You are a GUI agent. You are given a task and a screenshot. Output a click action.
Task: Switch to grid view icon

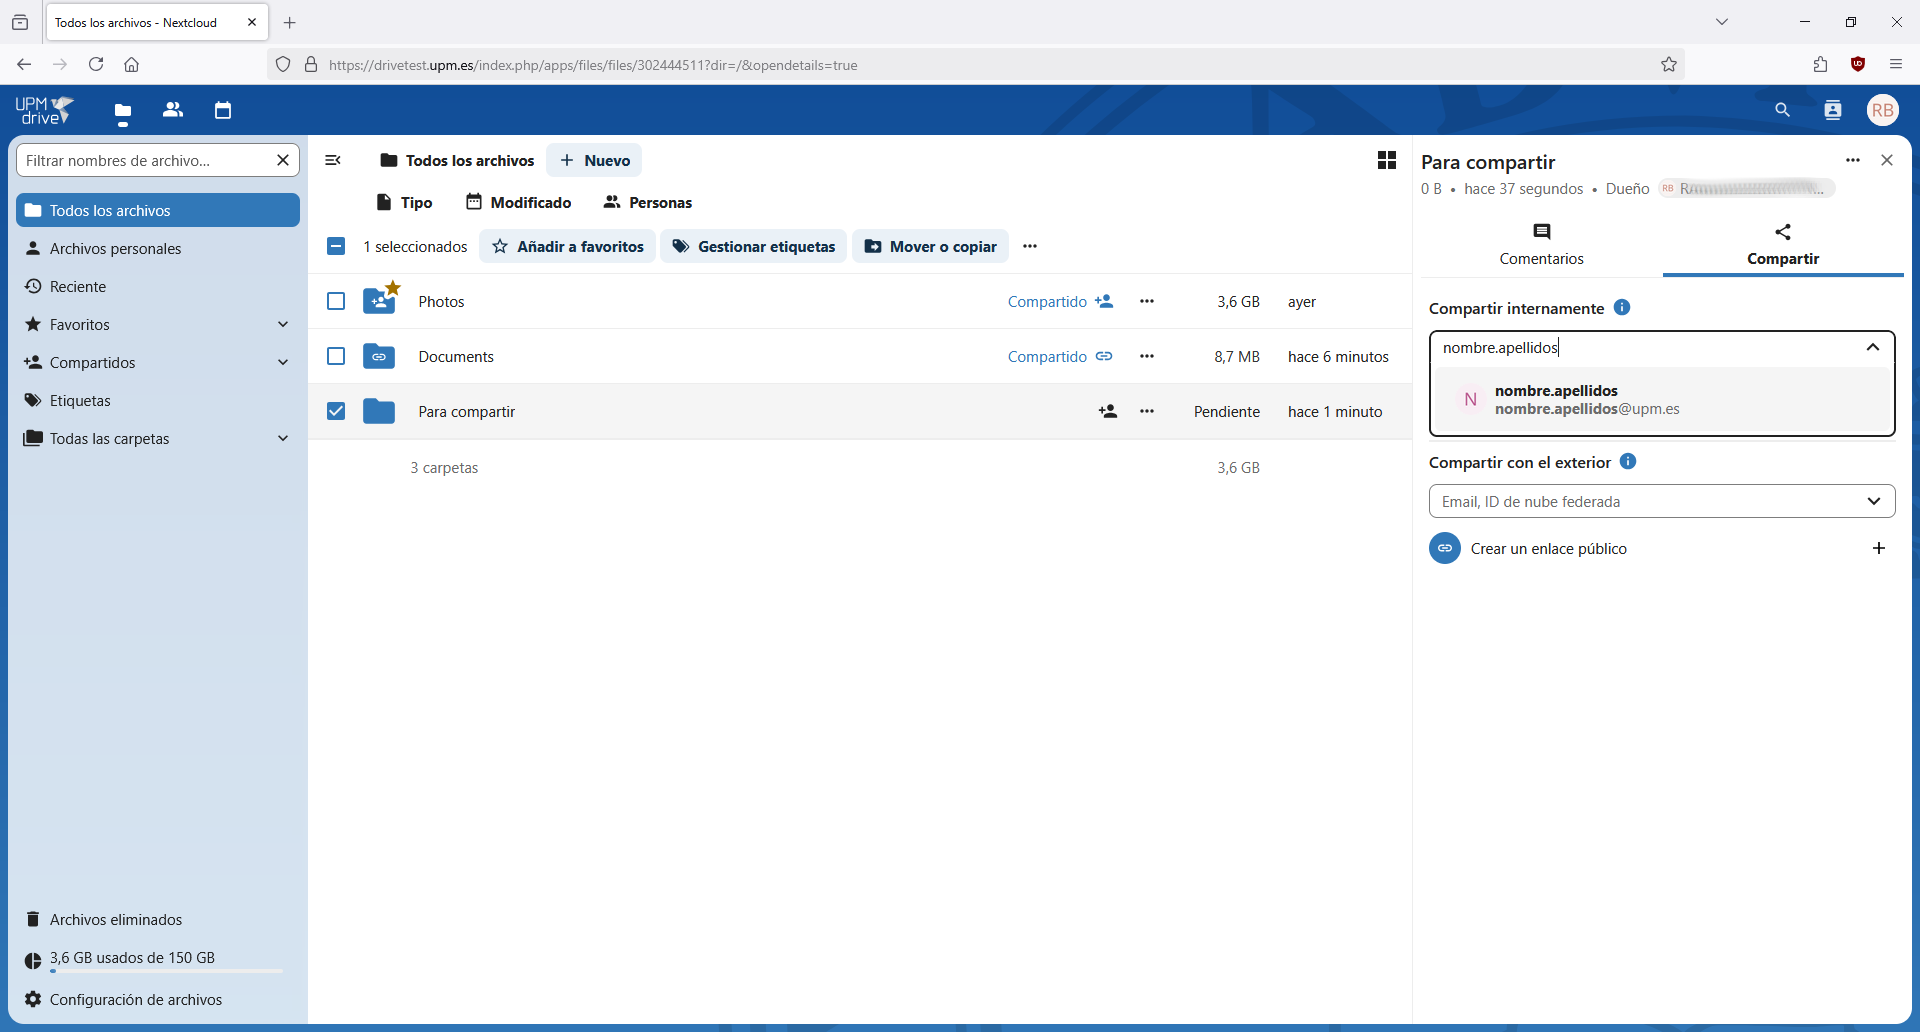(x=1387, y=160)
